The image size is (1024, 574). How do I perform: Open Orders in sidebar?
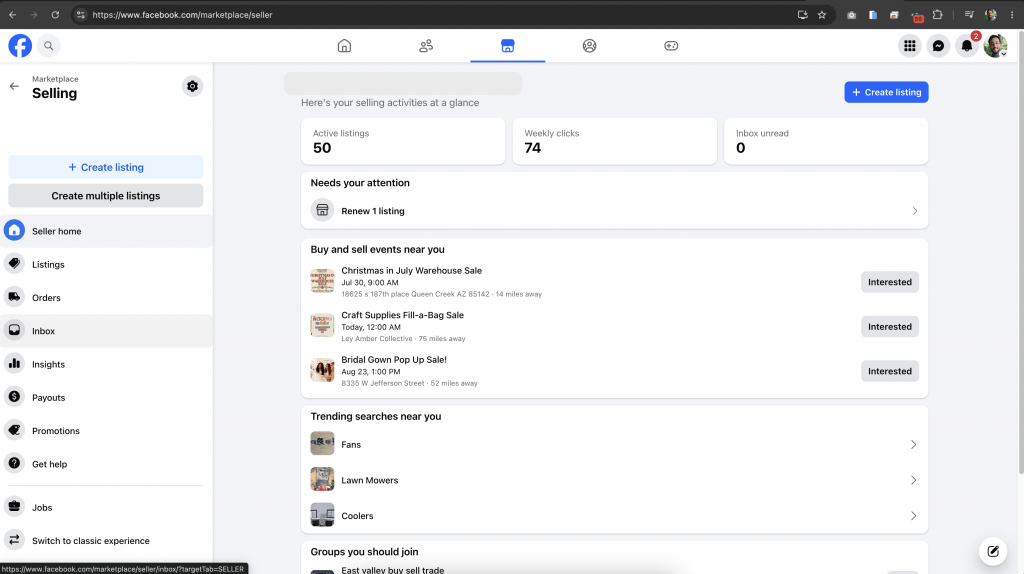(x=106, y=298)
